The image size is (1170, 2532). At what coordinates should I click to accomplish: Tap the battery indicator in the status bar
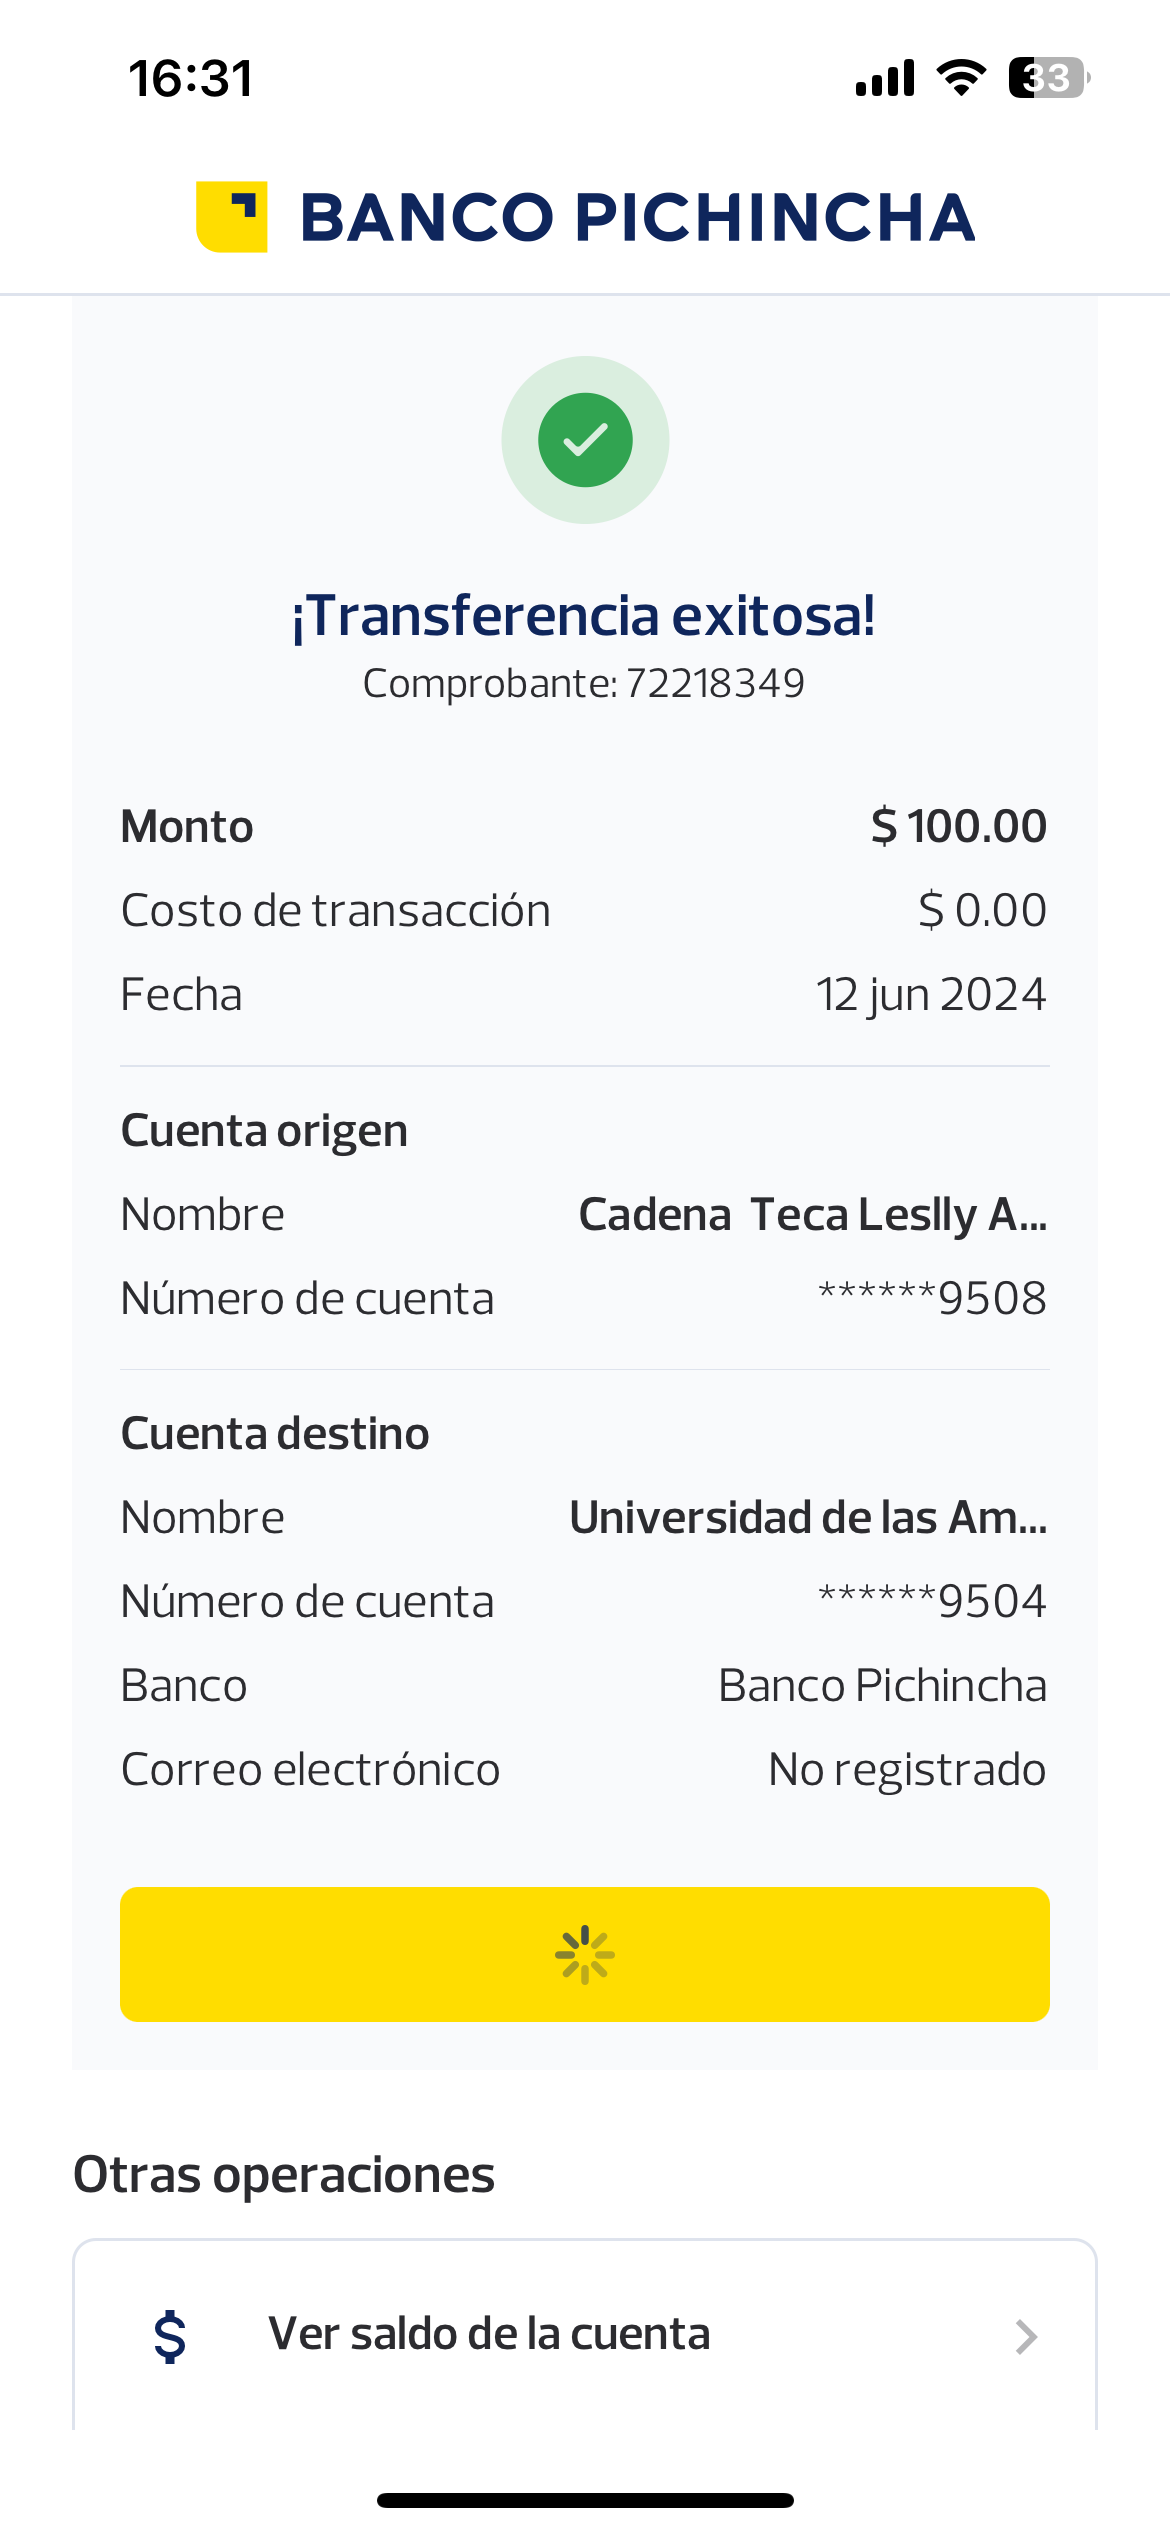(1048, 78)
